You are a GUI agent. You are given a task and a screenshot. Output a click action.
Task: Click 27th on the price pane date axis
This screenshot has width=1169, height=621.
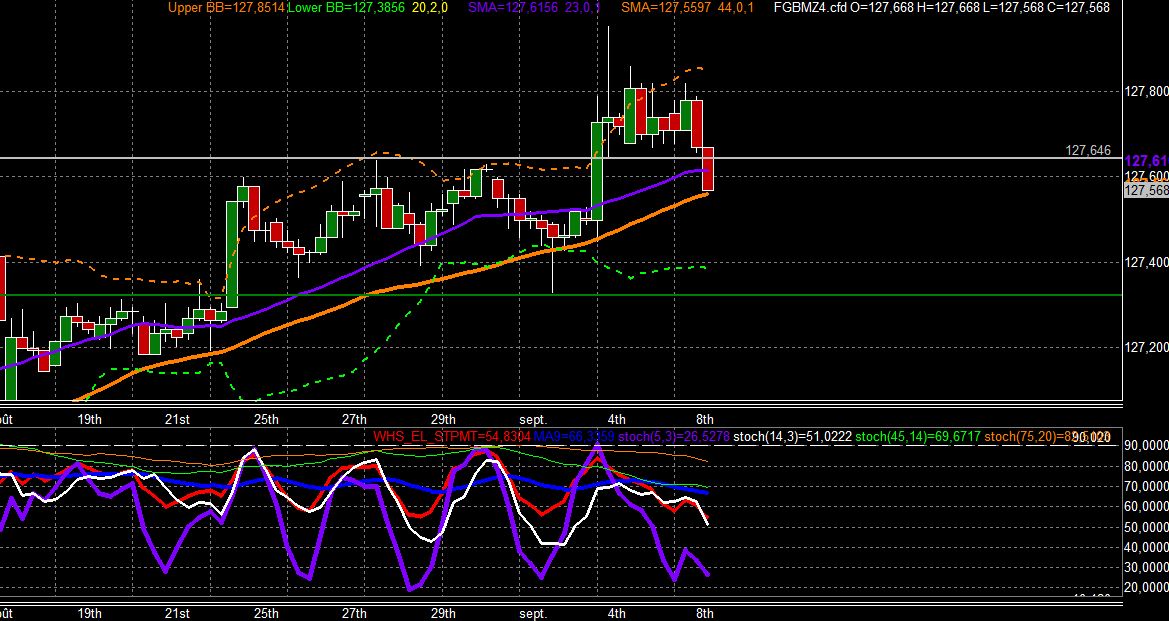(354, 419)
